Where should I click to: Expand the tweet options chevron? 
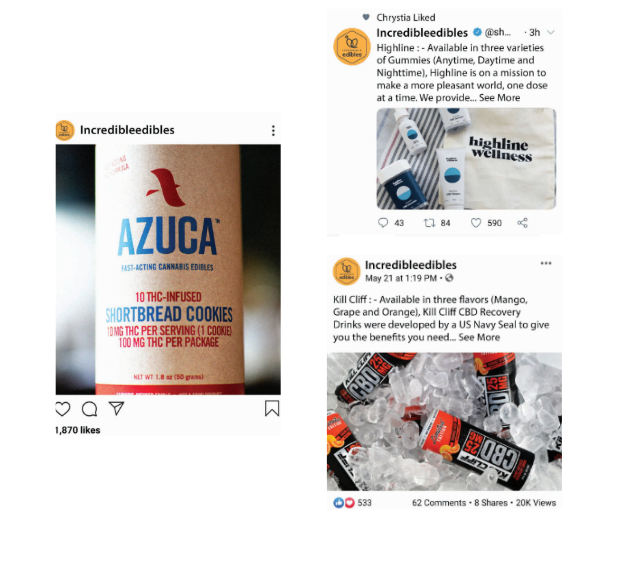[x=551, y=32]
